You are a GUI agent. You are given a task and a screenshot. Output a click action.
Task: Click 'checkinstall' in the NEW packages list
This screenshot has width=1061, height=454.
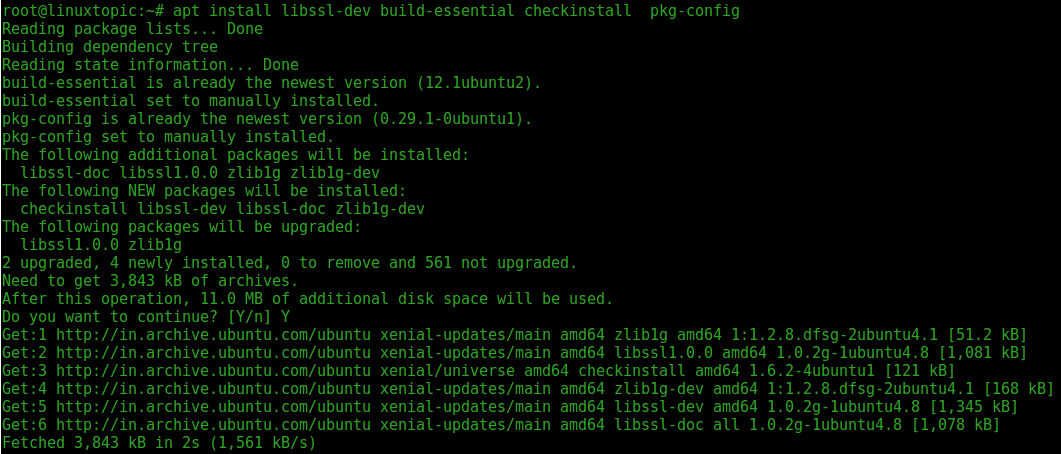(x=74, y=208)
